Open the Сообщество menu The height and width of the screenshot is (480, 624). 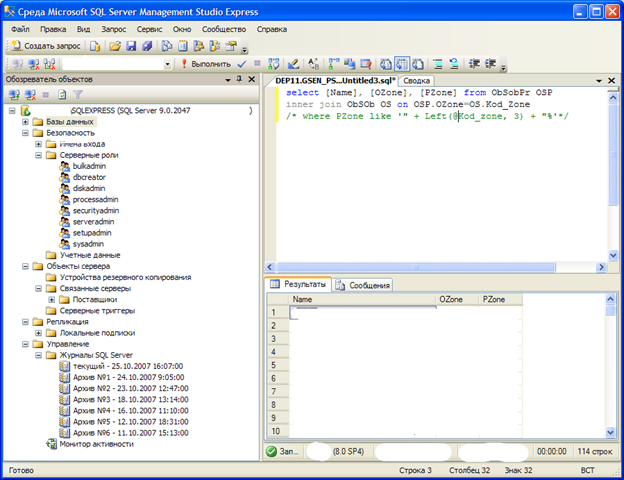pos(224,29)
